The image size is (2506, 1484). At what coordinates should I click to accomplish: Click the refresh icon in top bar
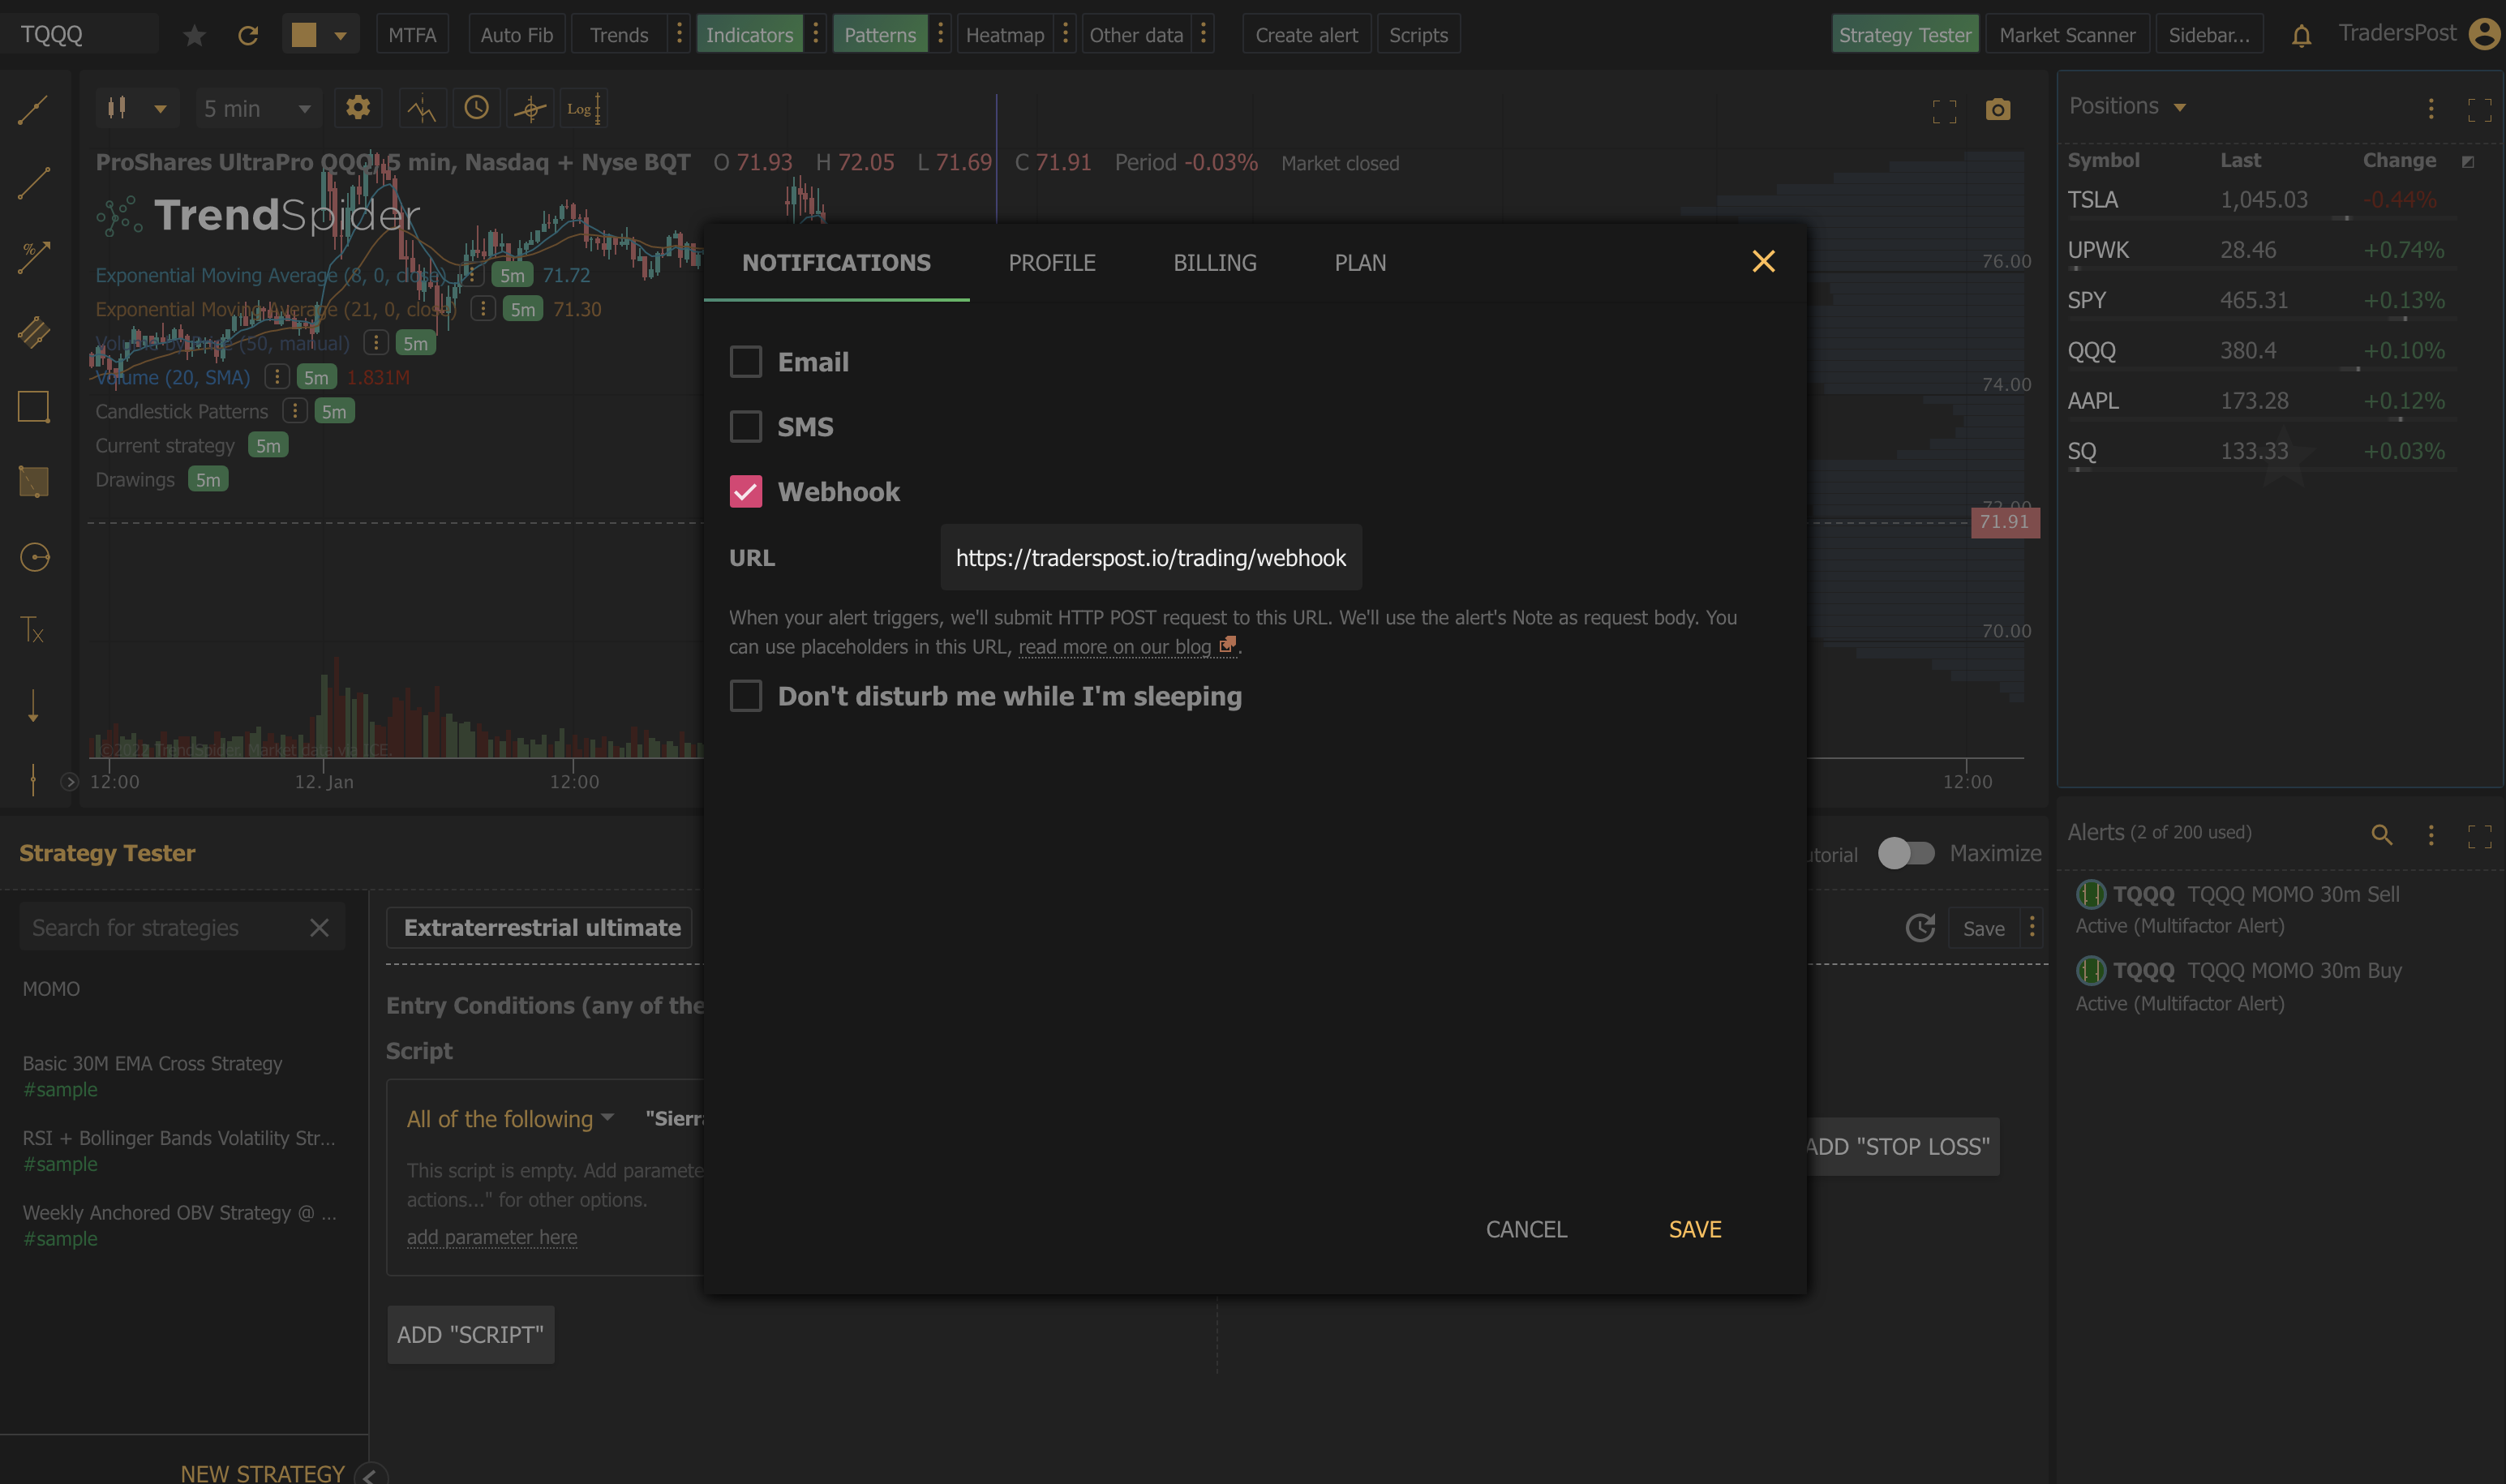point(248,36)
